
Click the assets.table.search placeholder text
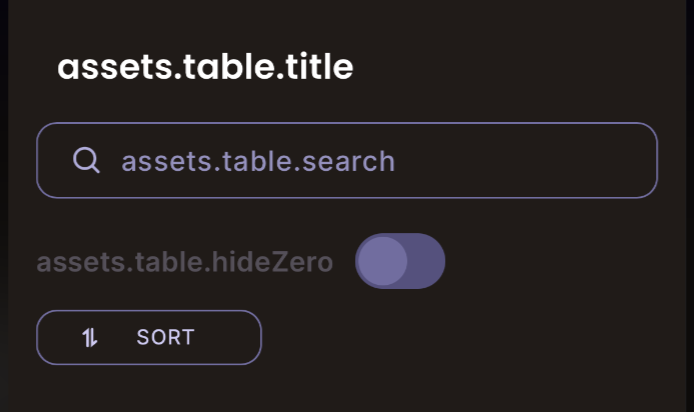click(x=258, y=161)
